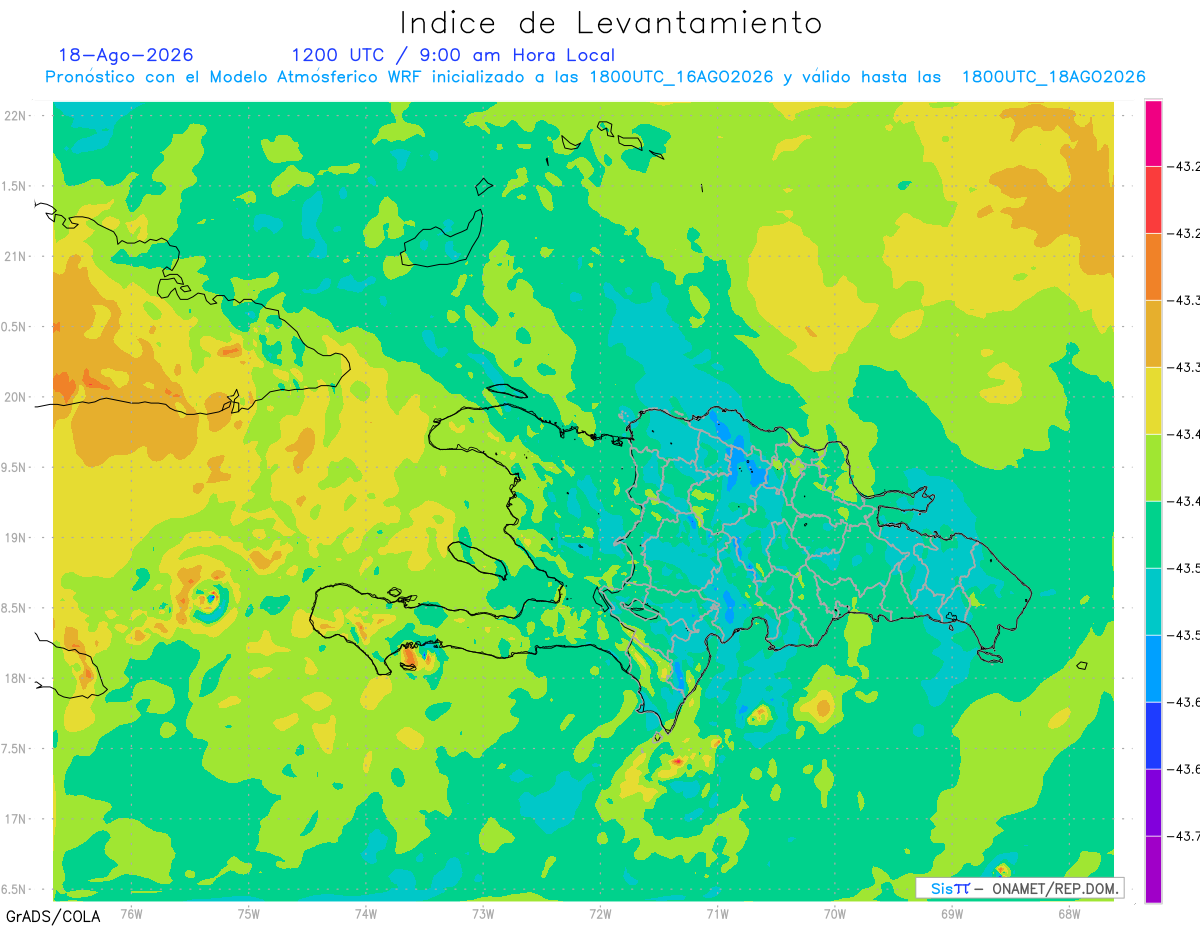The height and width of the screenshot is (927, 1200).
Task: Click the teal-cyan swatch in the color bar
Action: coord(1153,602)
